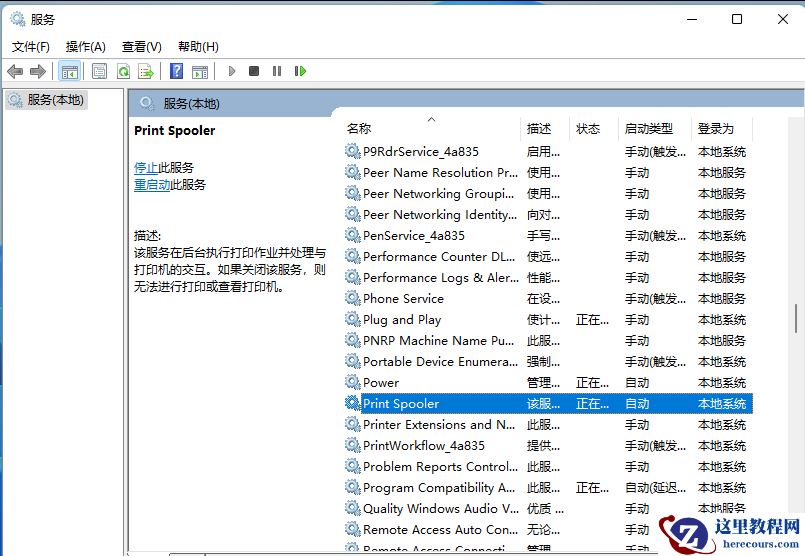Click the gear icon beside Plug and Play
Screen dimensions: 805x556
(x=352, y=319)
